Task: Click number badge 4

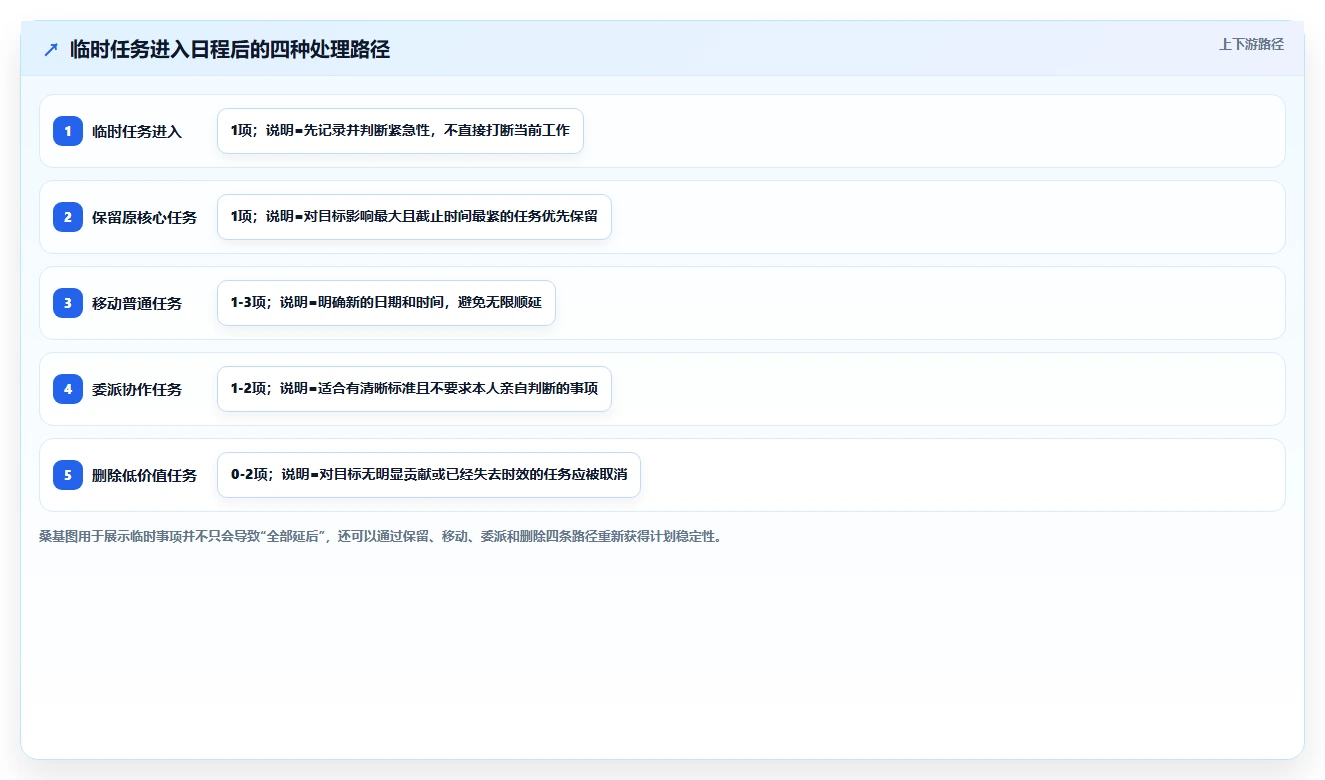Action: pos(68,389)
